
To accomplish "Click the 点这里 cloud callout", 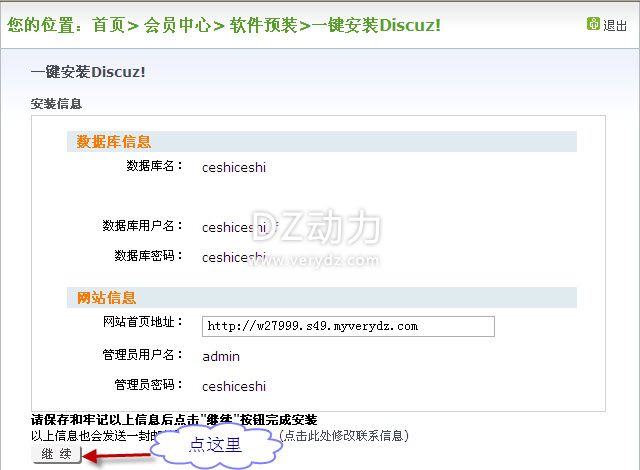I will [215, 445].
